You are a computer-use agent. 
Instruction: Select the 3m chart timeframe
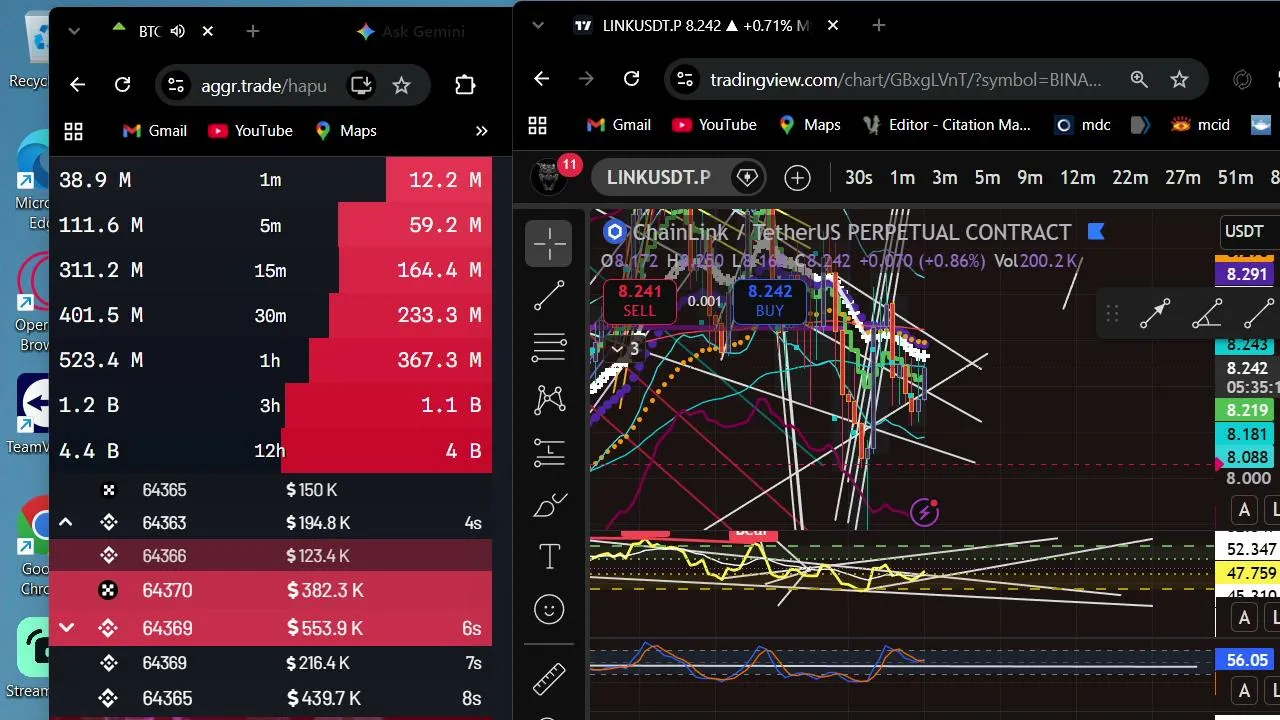point(945,177)
